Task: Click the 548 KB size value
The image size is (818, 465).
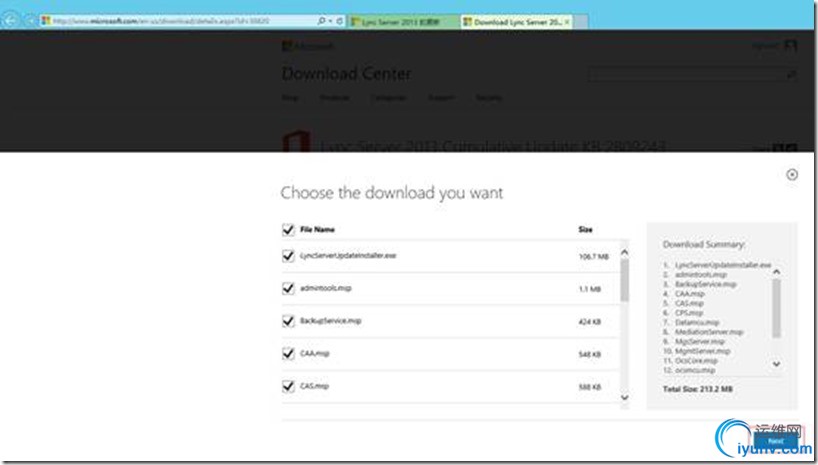Action: 590,355
